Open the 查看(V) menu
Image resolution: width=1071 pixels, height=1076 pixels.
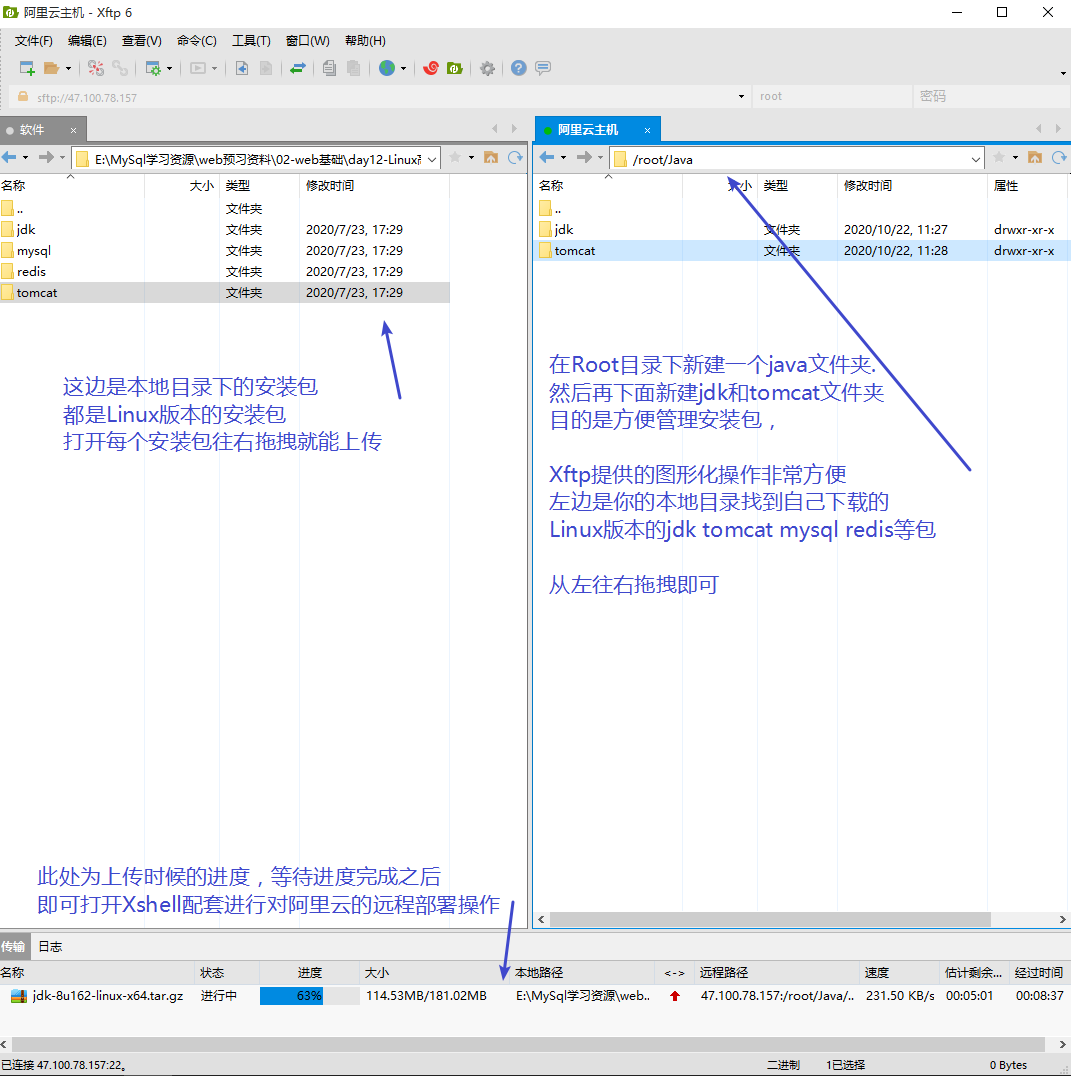click(141, 41)
